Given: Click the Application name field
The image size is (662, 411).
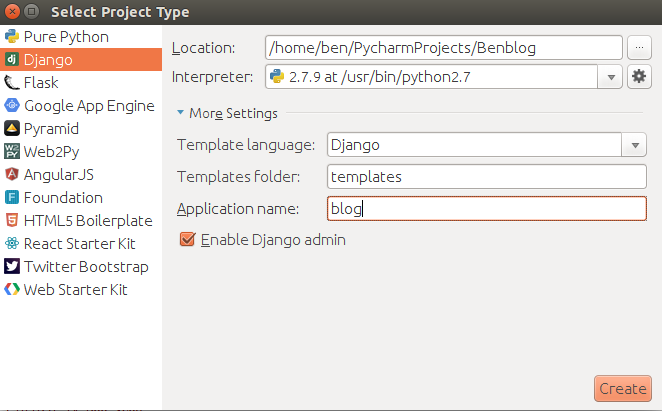Looking at the screenshot, I should pyautogui.click(x=487, y=209).
